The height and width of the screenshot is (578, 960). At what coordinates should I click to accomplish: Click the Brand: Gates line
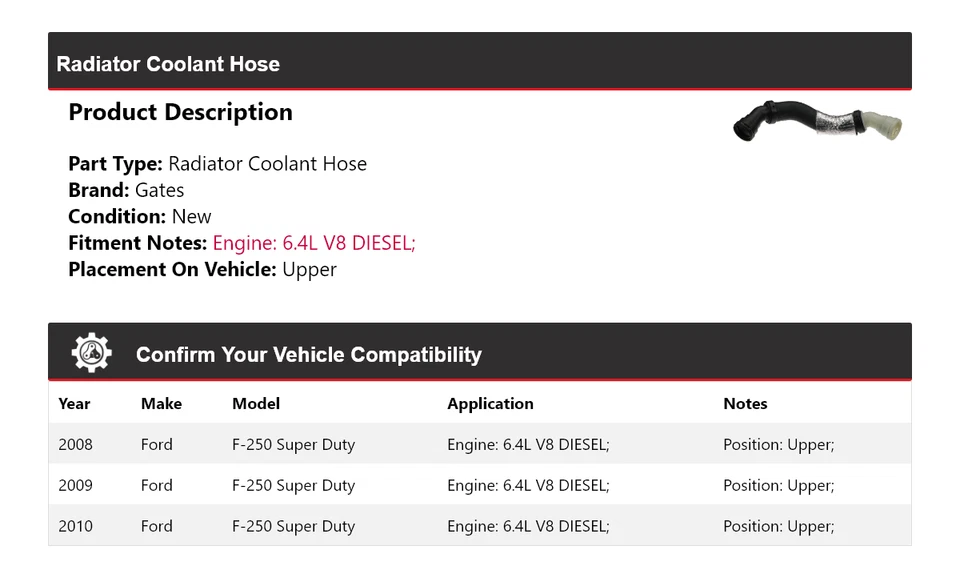point(126,190)
